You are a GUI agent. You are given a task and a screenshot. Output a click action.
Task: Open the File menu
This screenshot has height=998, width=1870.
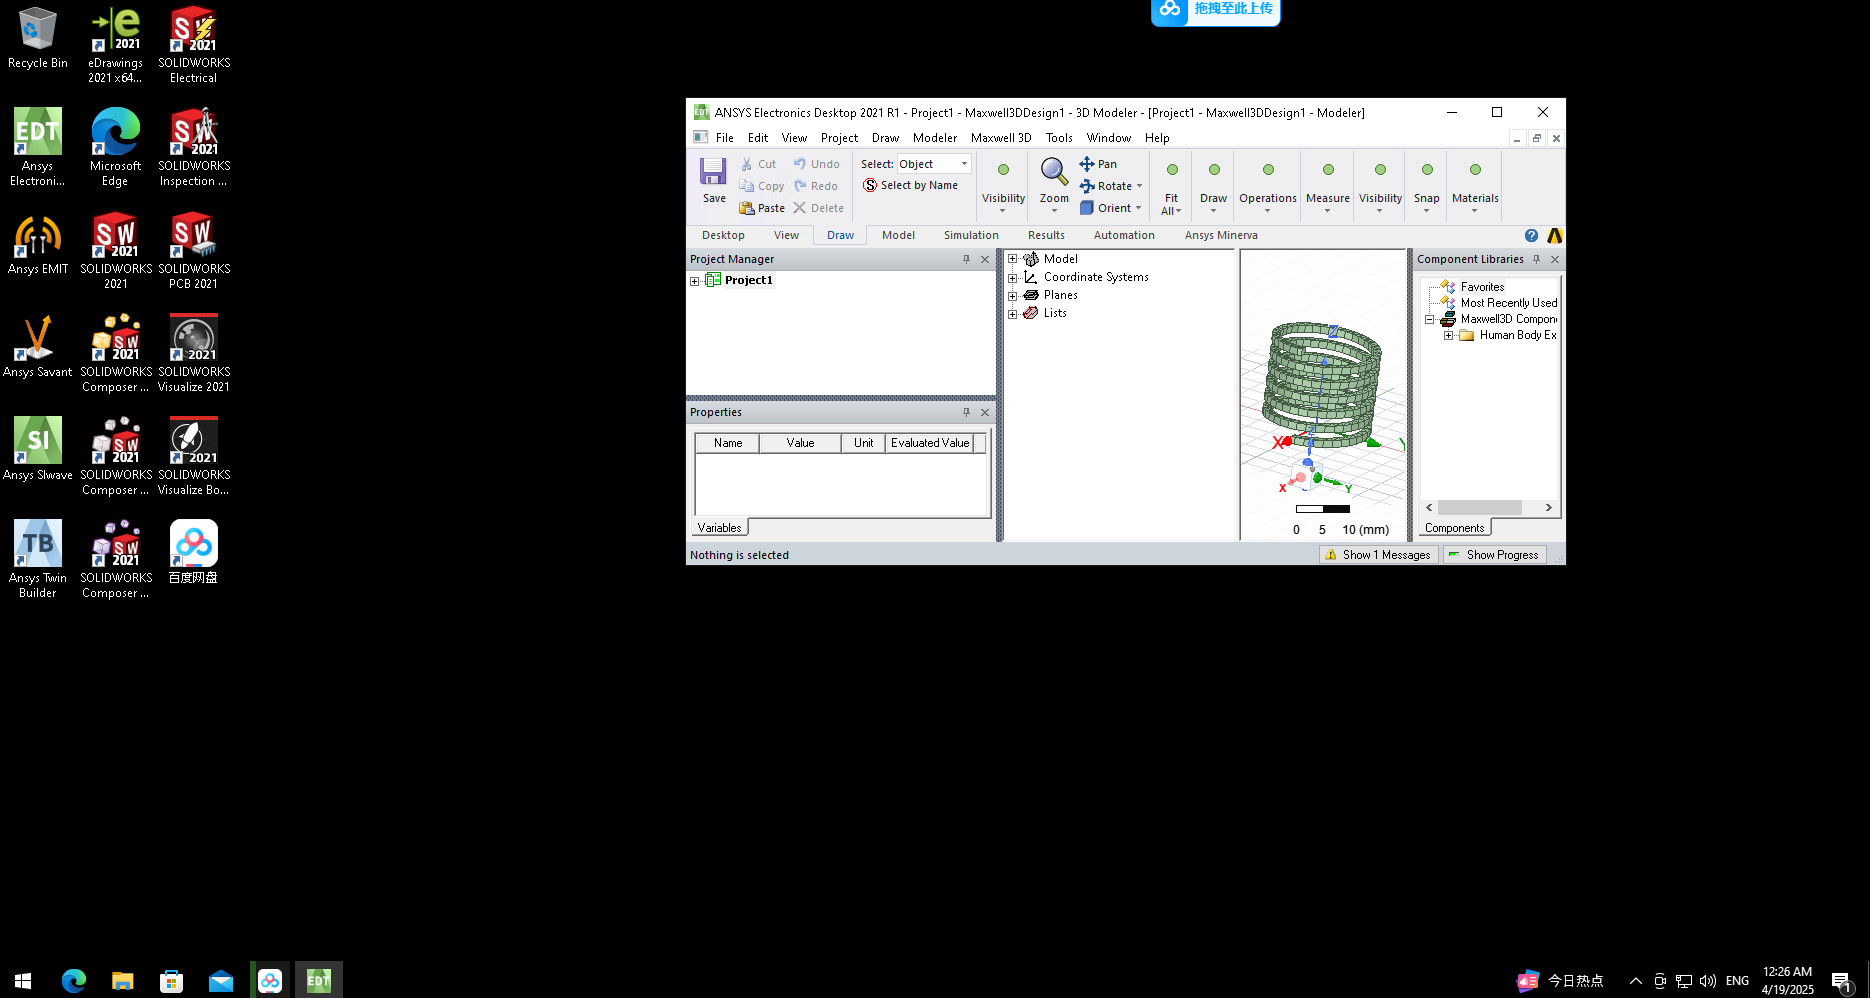pos(724,138)
